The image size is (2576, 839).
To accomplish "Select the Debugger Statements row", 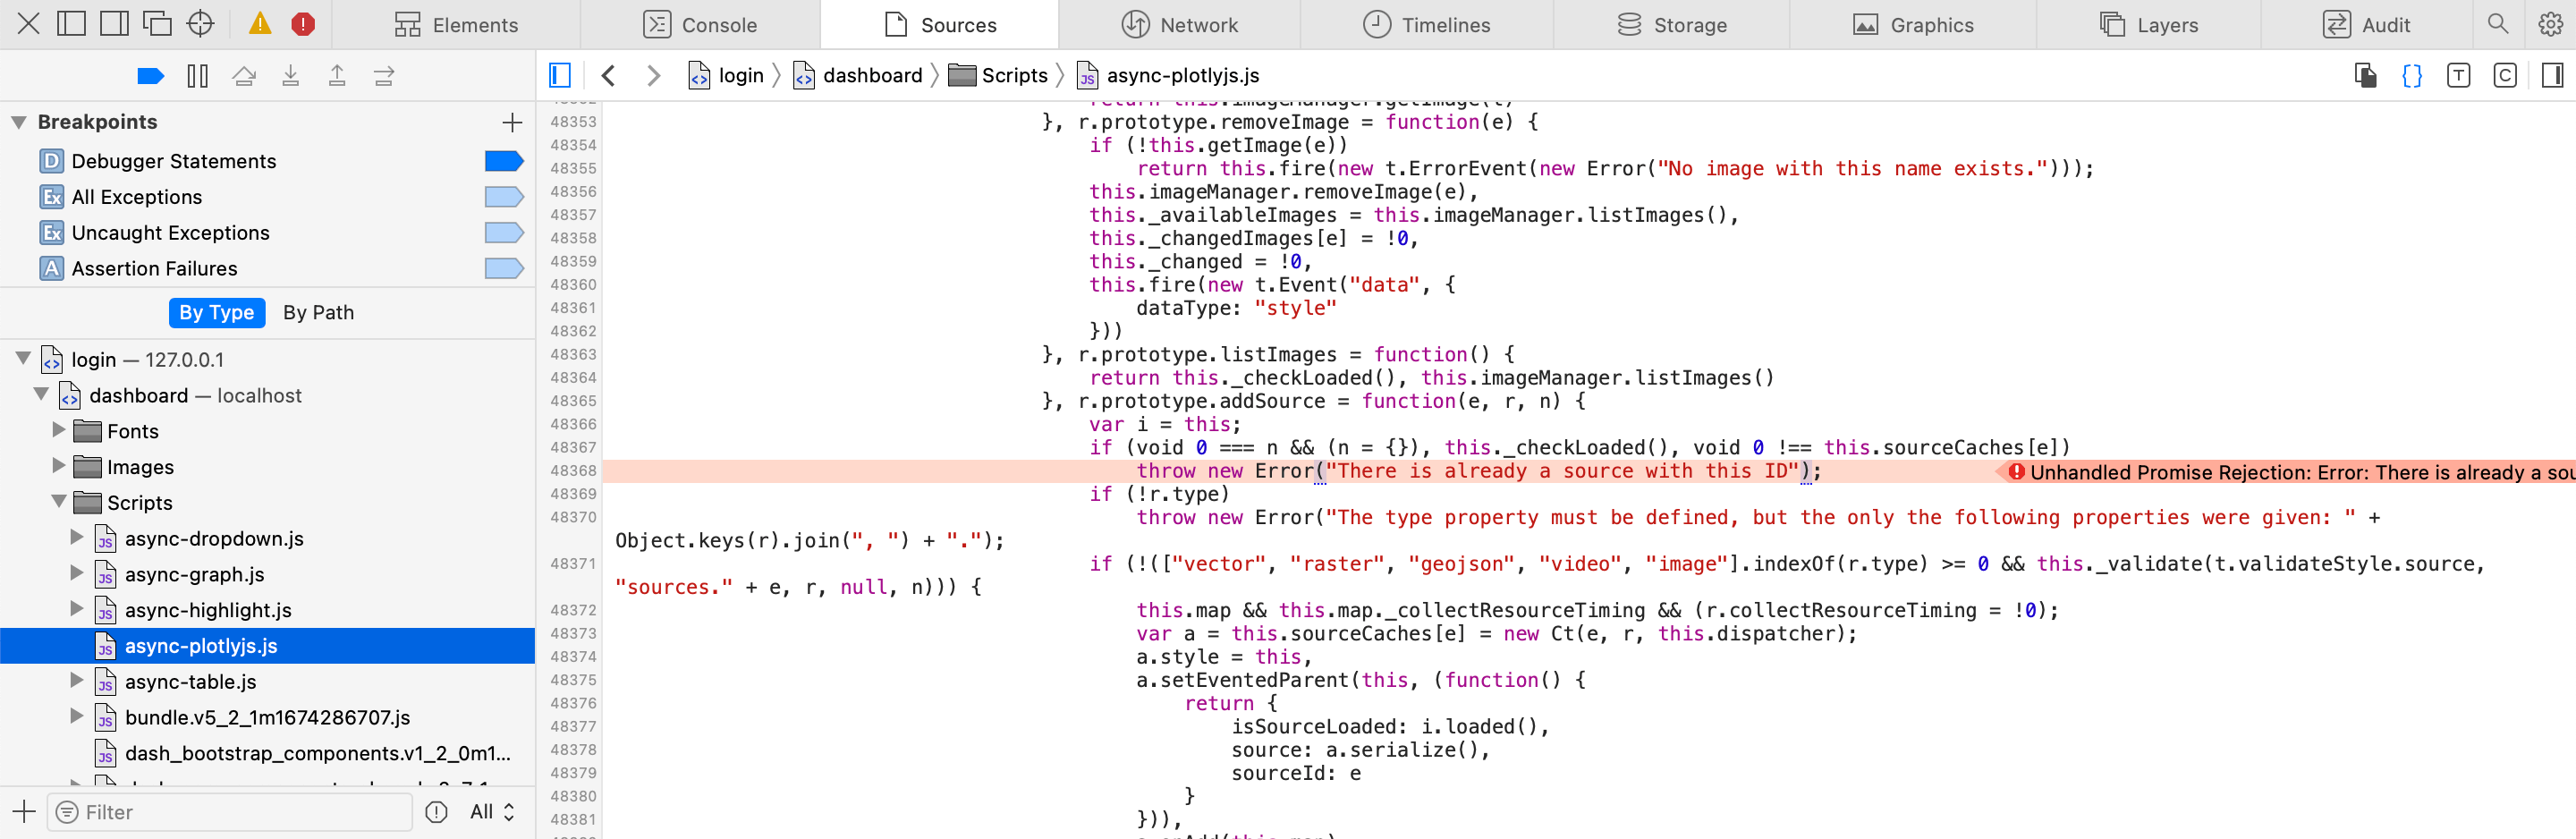I will (x=268, y=161).
